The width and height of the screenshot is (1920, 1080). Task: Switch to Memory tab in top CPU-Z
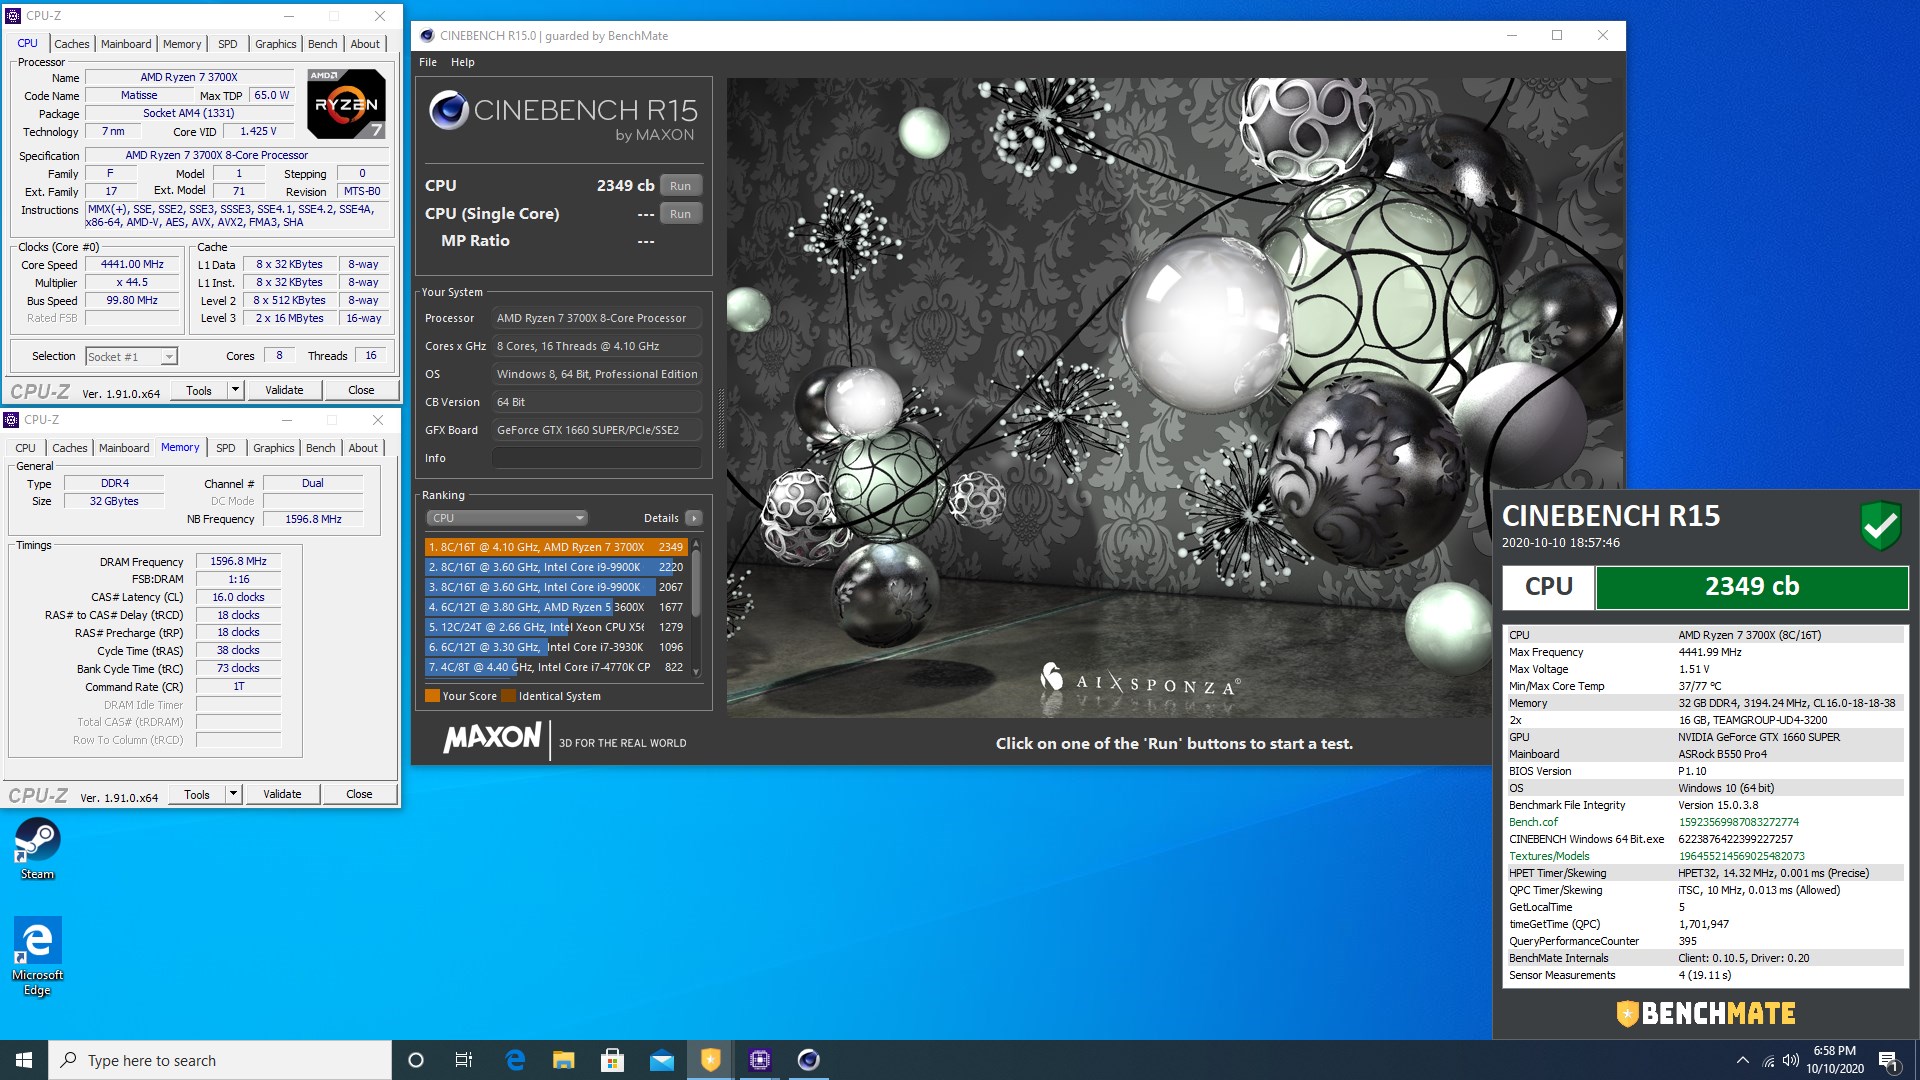tap(182, 44)
